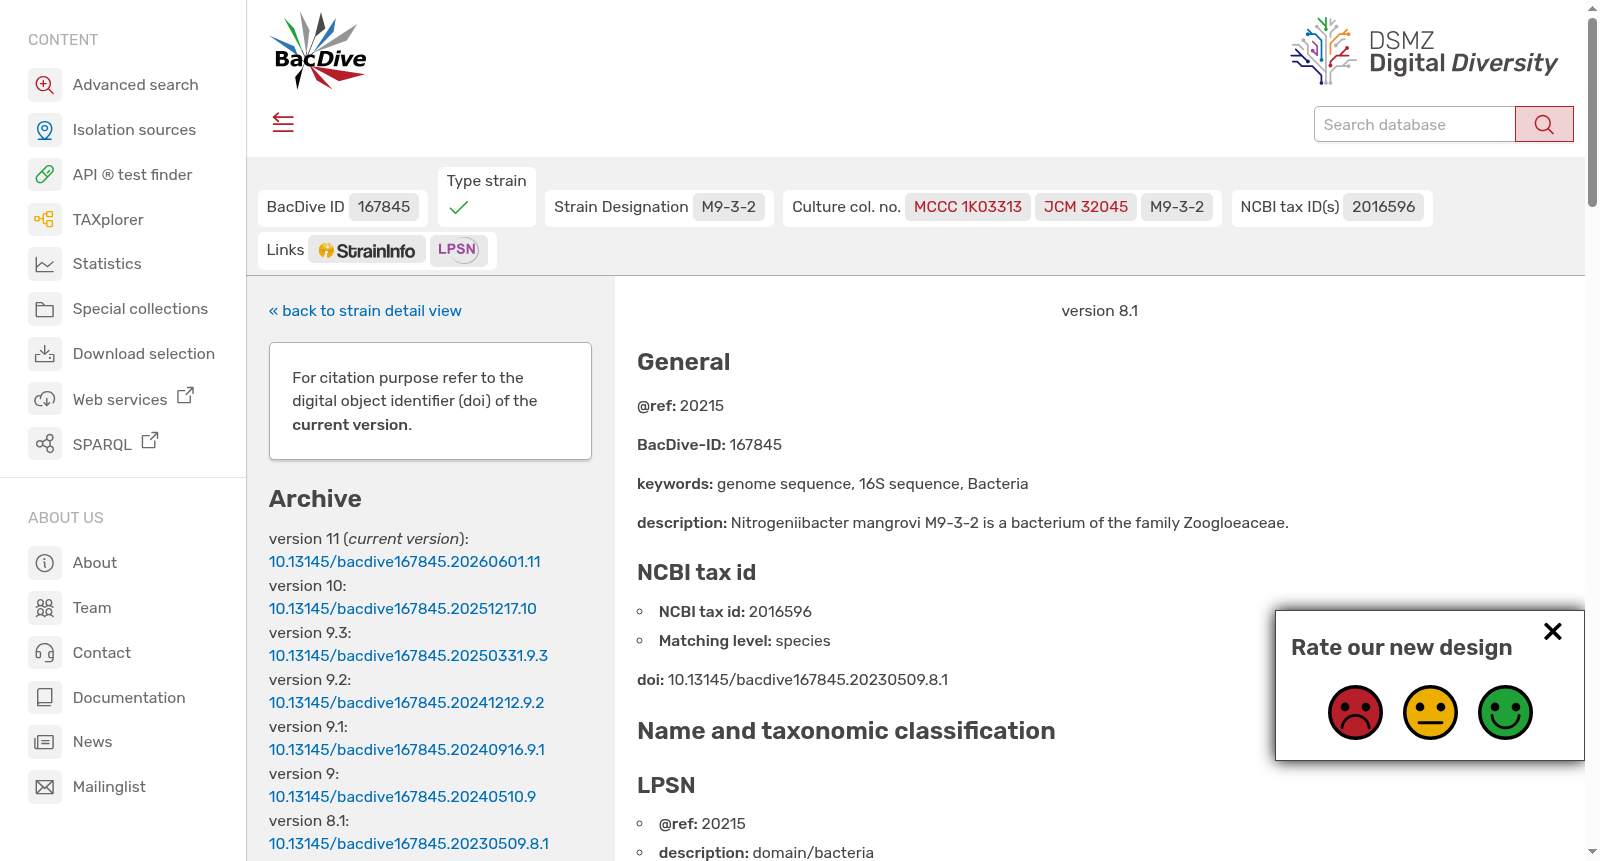The height and width of the screenshot is (861, 1600).
Task: Open the API test finder icon
Action: click(45, 175)
